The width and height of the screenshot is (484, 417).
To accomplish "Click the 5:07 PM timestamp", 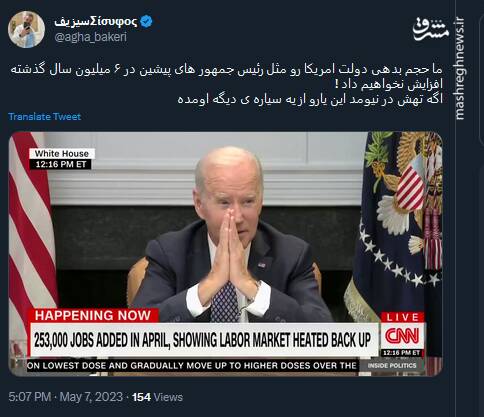I will 30,397.
